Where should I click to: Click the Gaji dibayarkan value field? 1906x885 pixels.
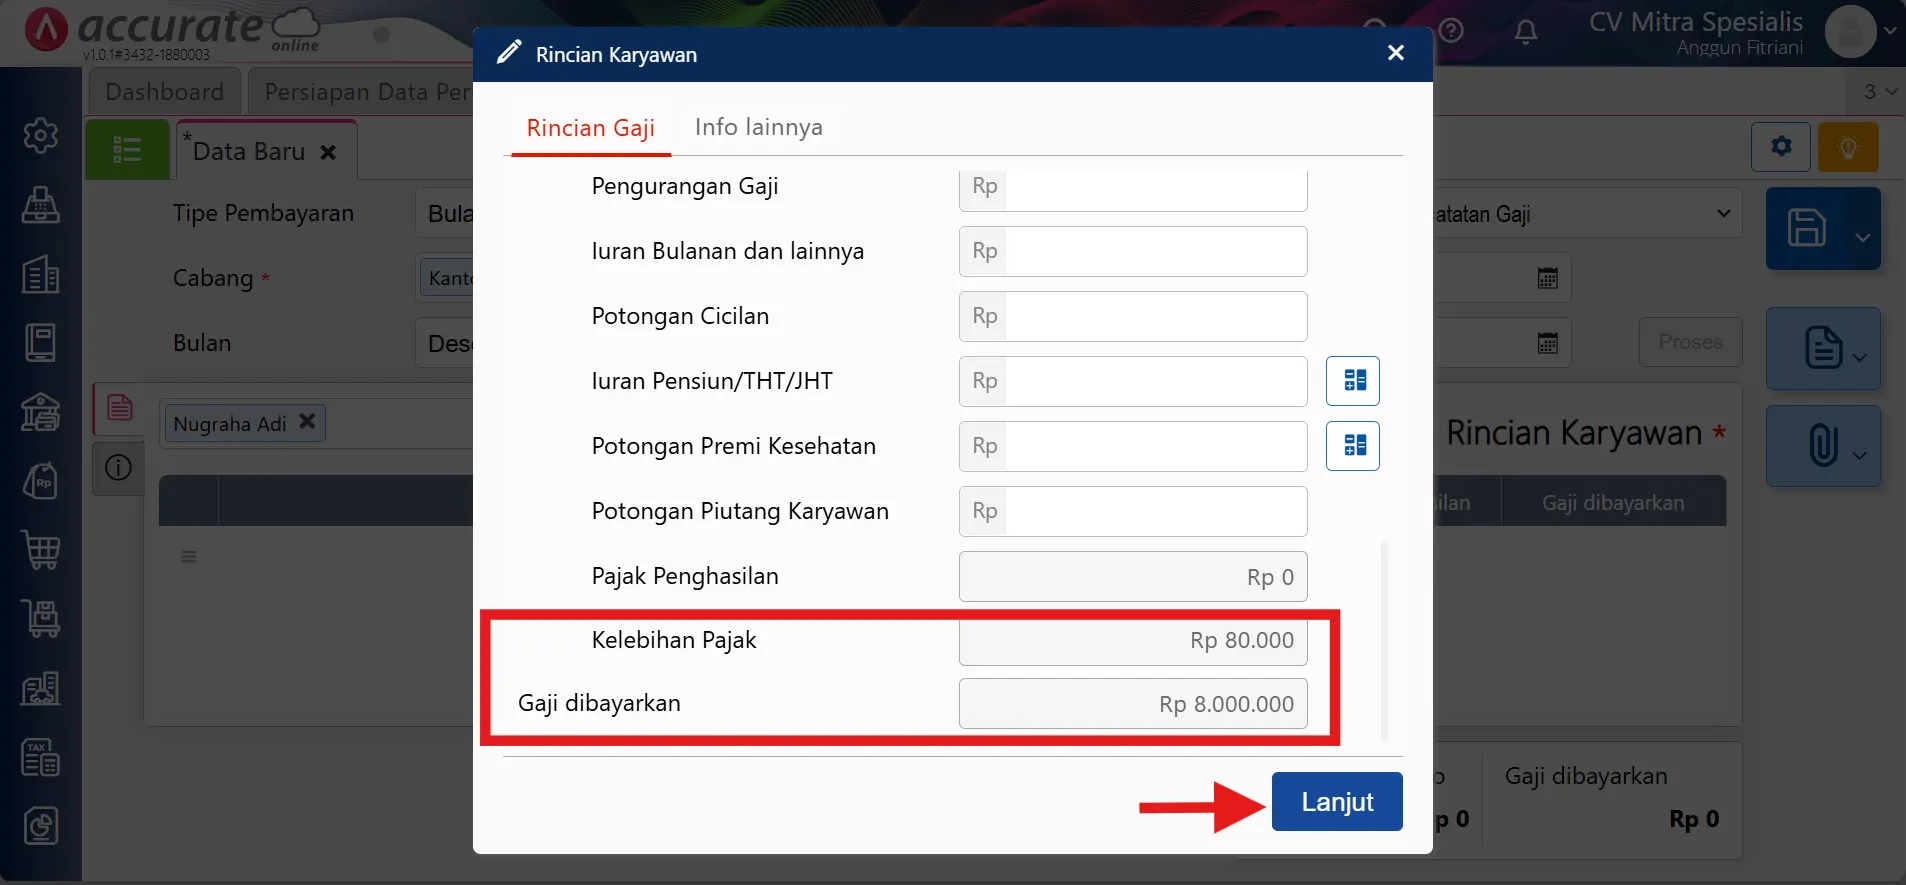click(x=1133, y=704)
